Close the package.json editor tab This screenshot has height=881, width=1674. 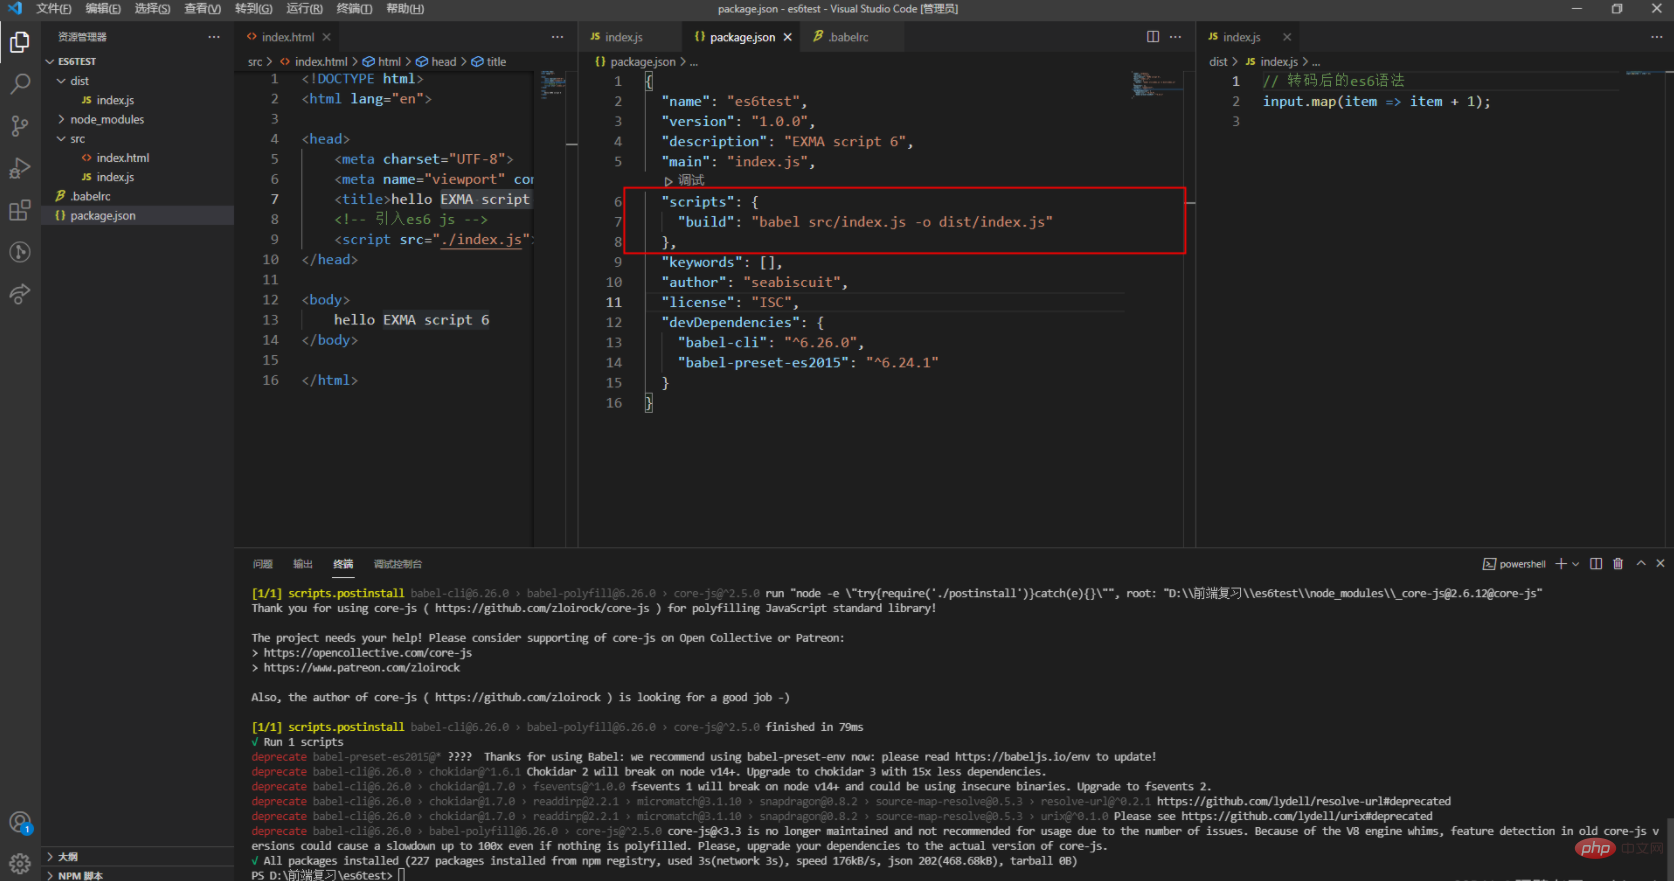788,37
